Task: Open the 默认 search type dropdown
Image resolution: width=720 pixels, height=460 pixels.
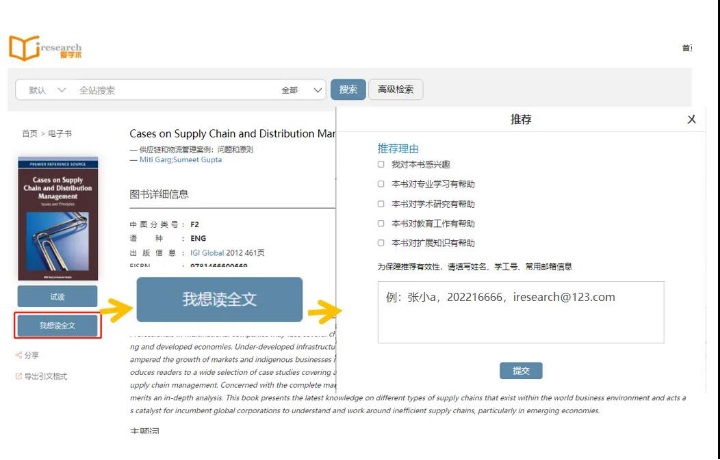Action: (x=48, y=90)
